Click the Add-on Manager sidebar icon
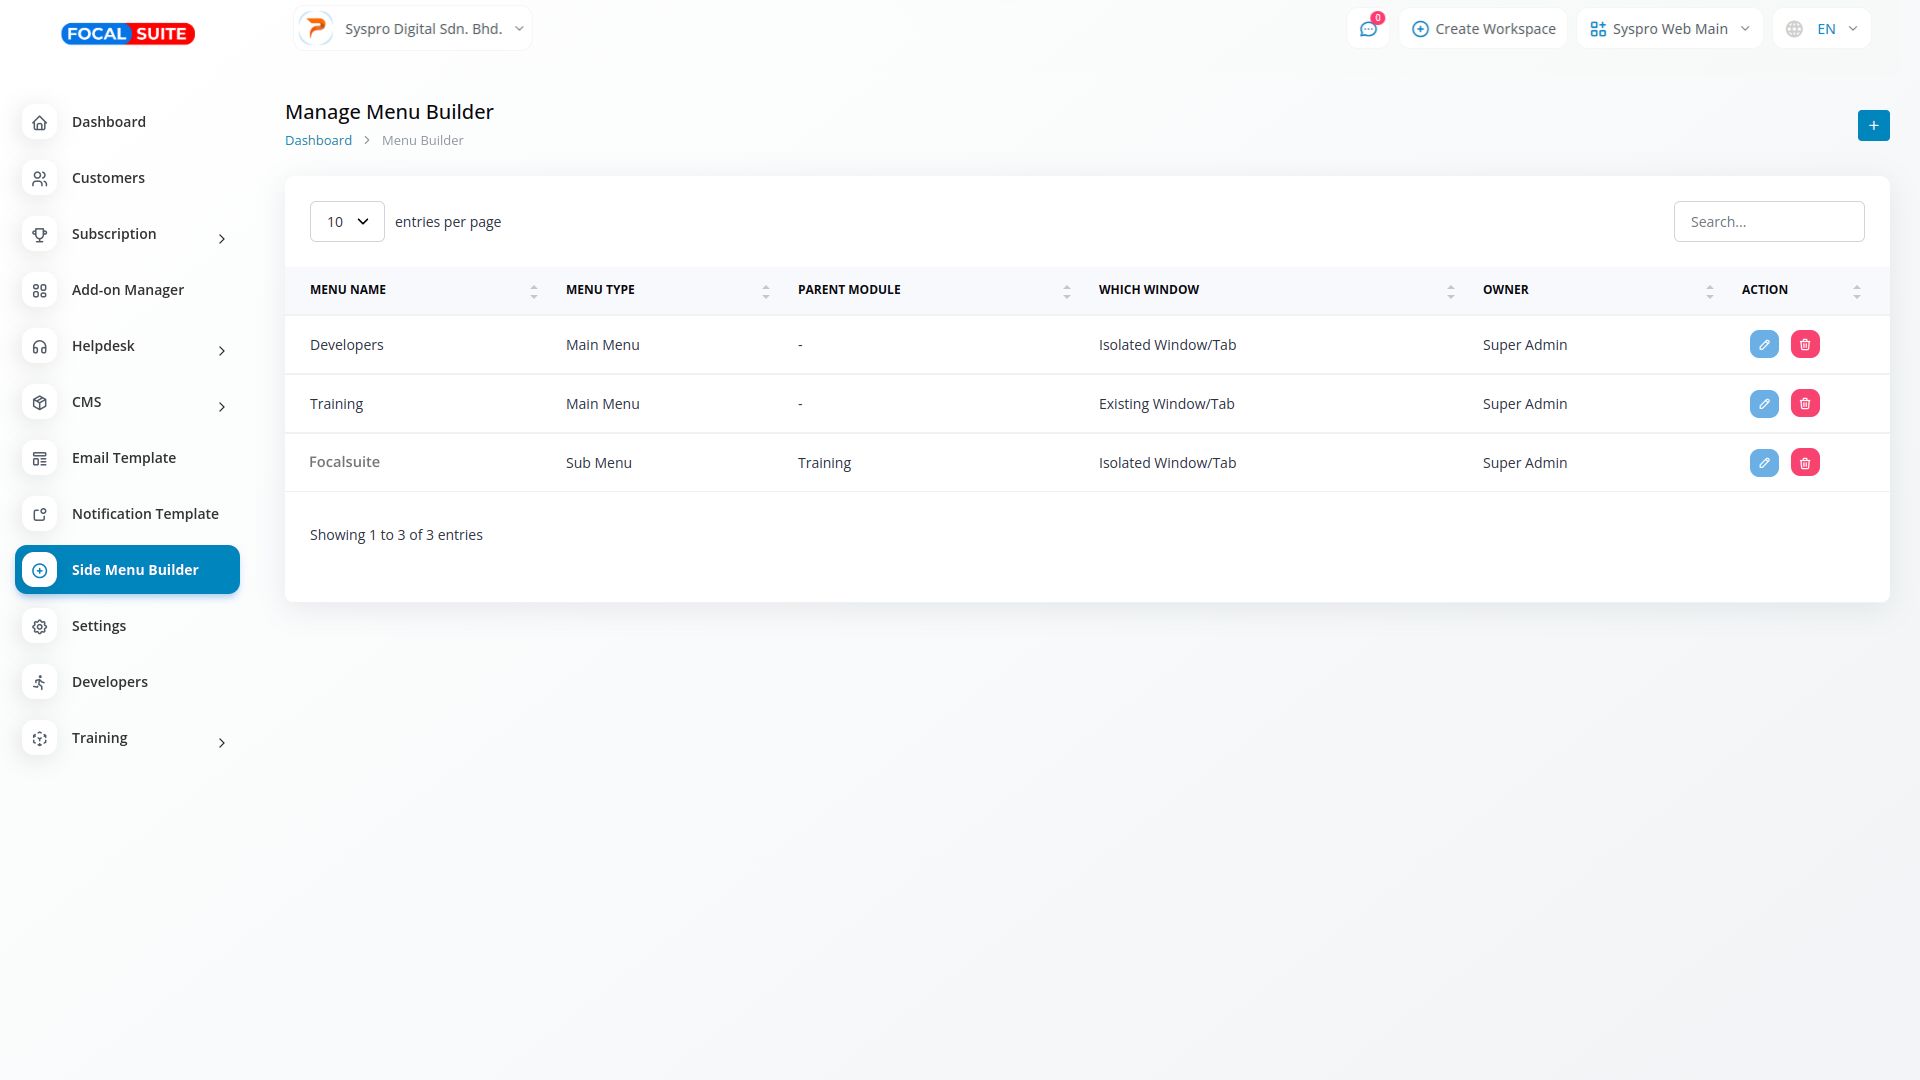 pyautogui.click(x=40, y=290)
